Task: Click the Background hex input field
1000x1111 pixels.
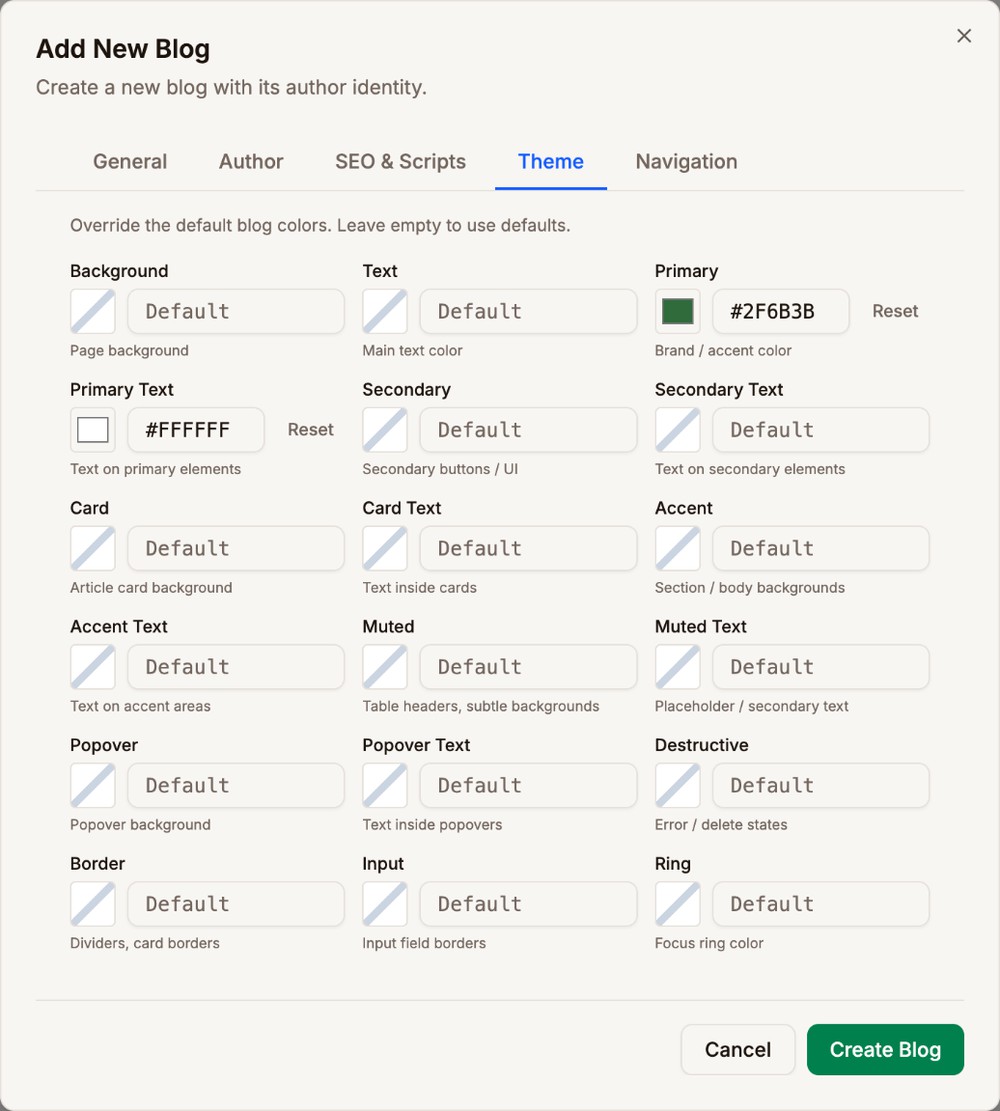Action: [x=236, y=311]
